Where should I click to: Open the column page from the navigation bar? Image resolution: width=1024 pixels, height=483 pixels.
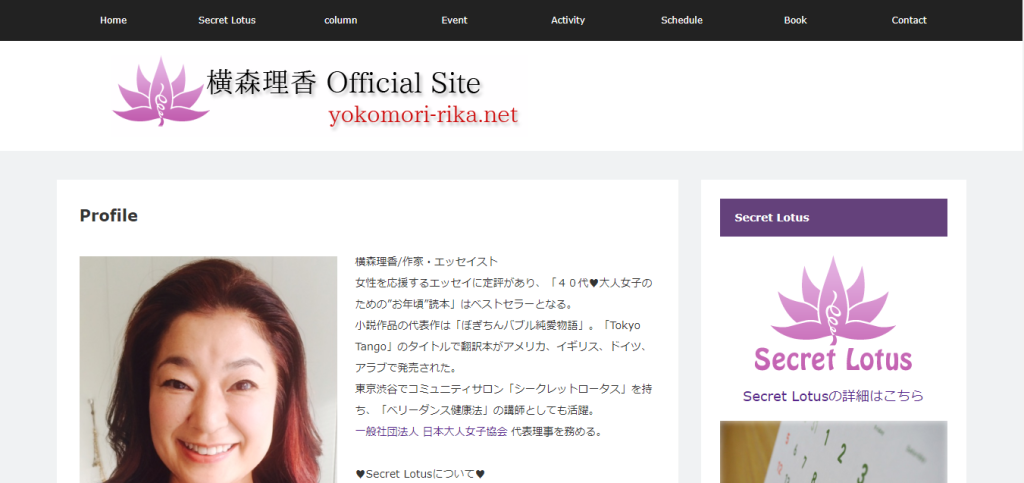pos(341,20)
